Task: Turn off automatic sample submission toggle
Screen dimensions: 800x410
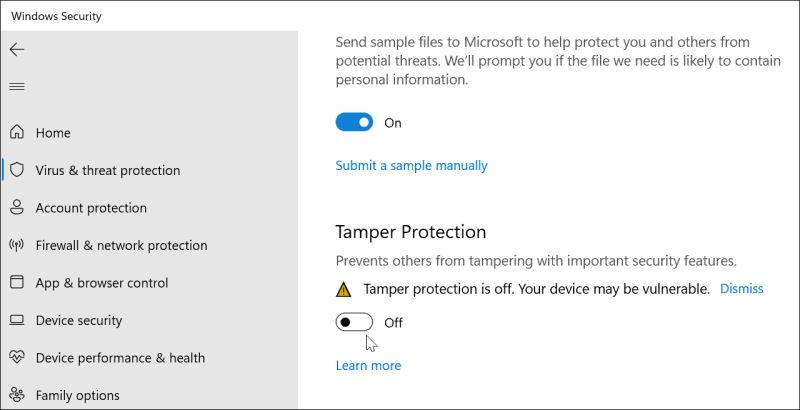Action: (x=354, y=122)
